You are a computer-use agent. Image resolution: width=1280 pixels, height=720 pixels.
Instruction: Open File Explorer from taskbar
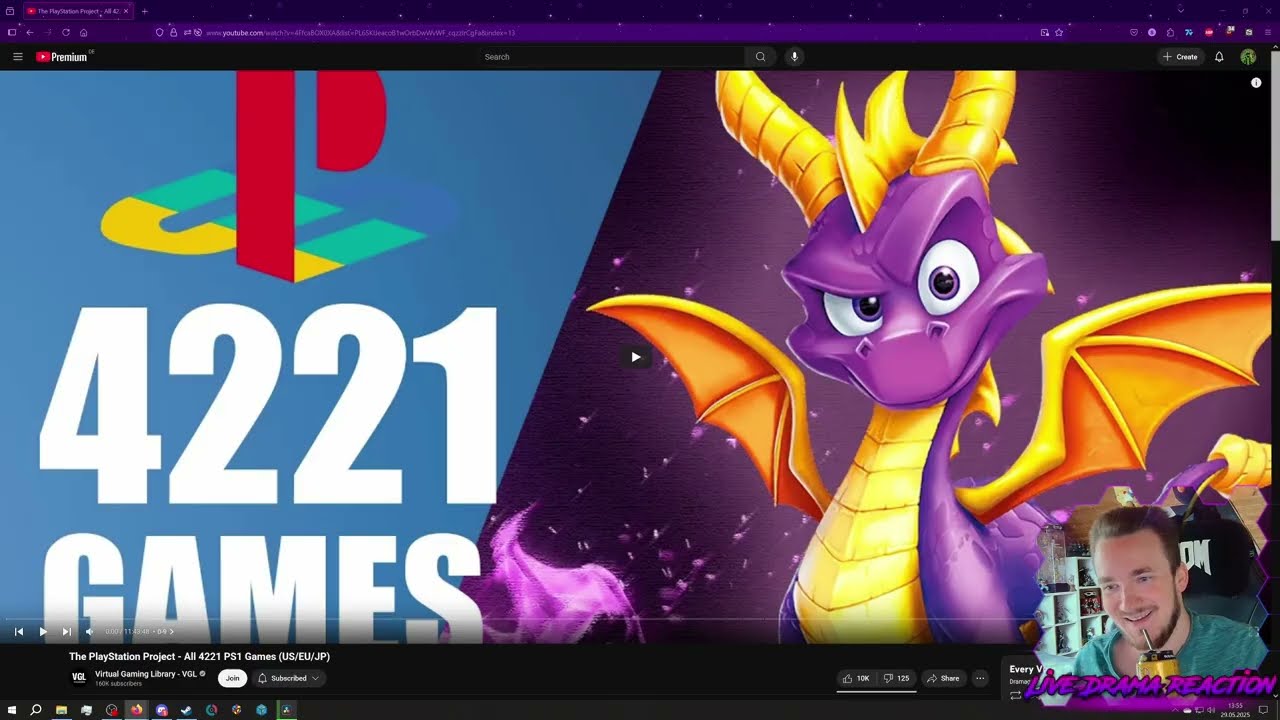coord(61,710)
